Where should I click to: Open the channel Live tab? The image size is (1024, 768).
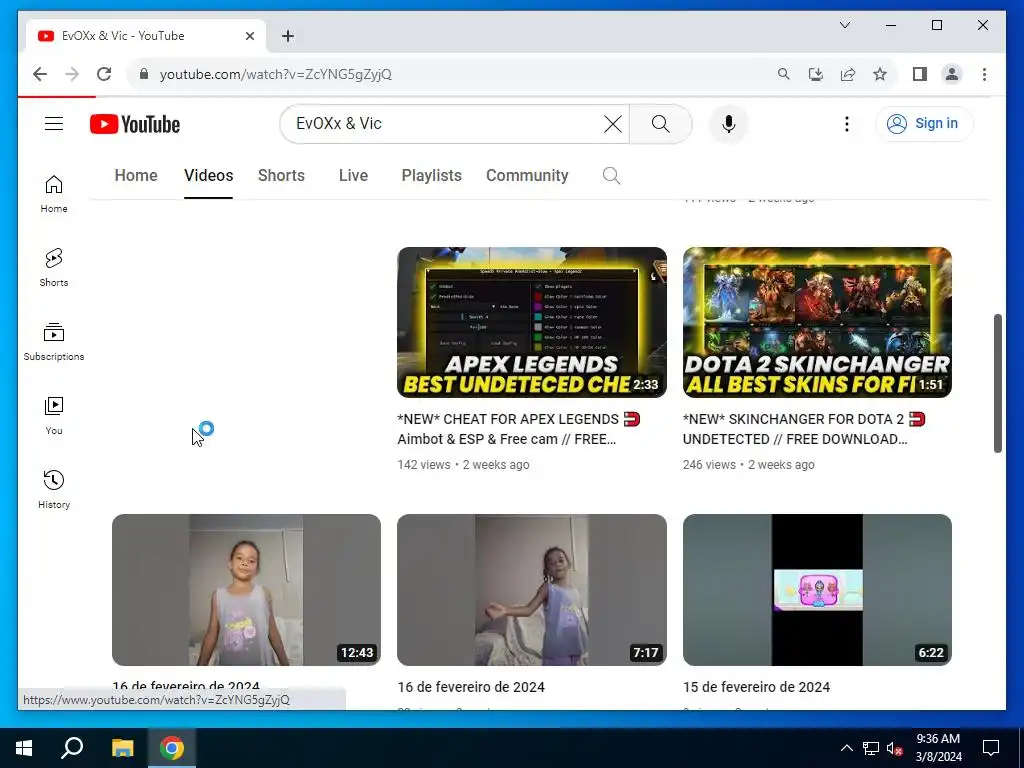coord(353,175)
